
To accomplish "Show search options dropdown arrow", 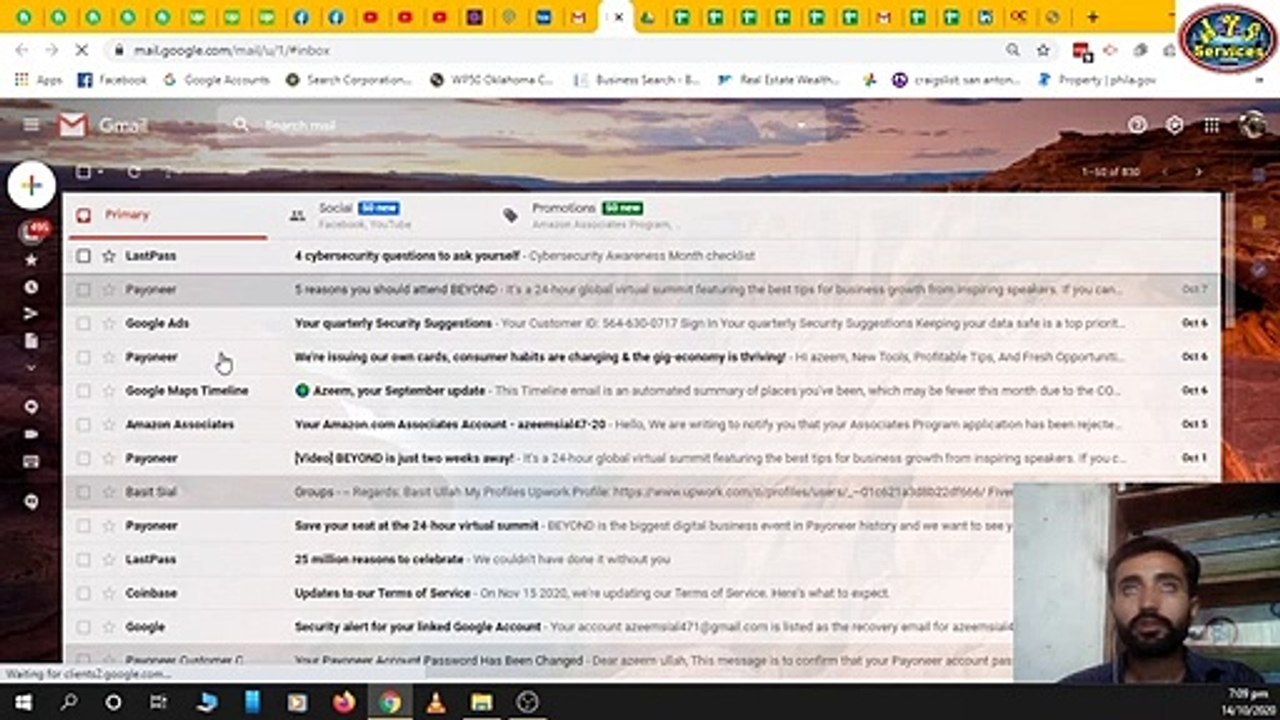I will click(801, 125).
